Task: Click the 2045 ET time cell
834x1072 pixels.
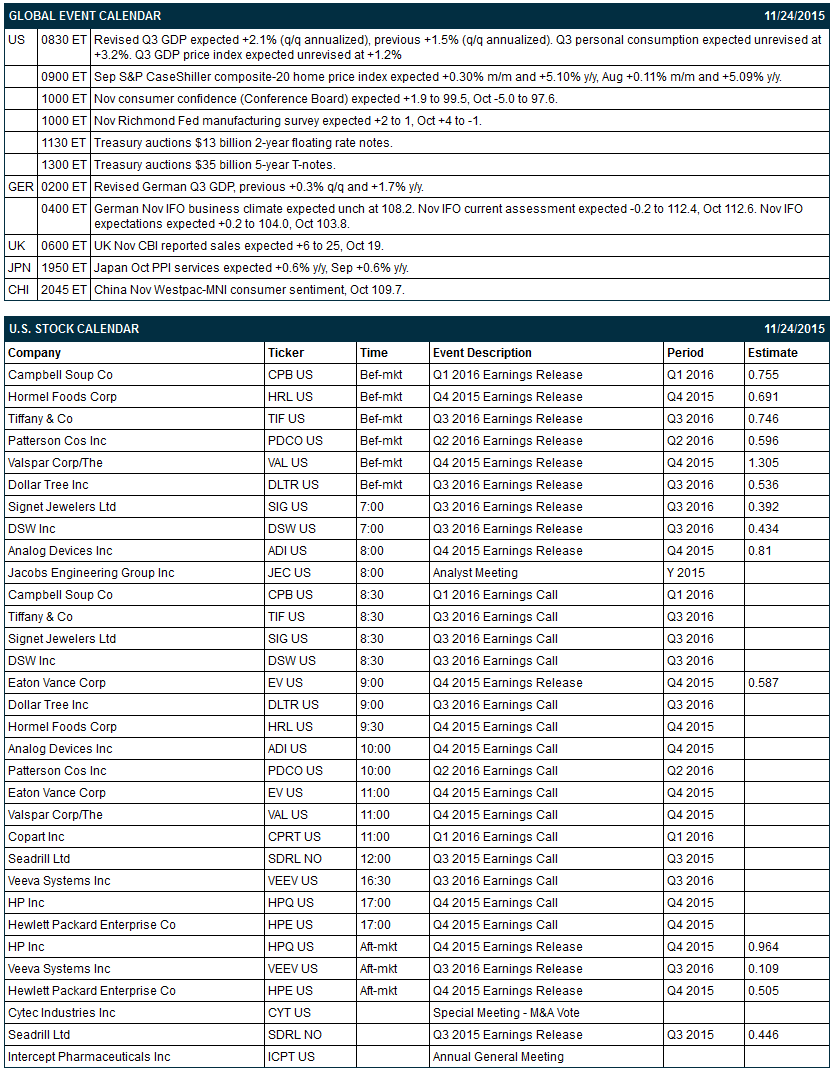Action: pos(64,290)
